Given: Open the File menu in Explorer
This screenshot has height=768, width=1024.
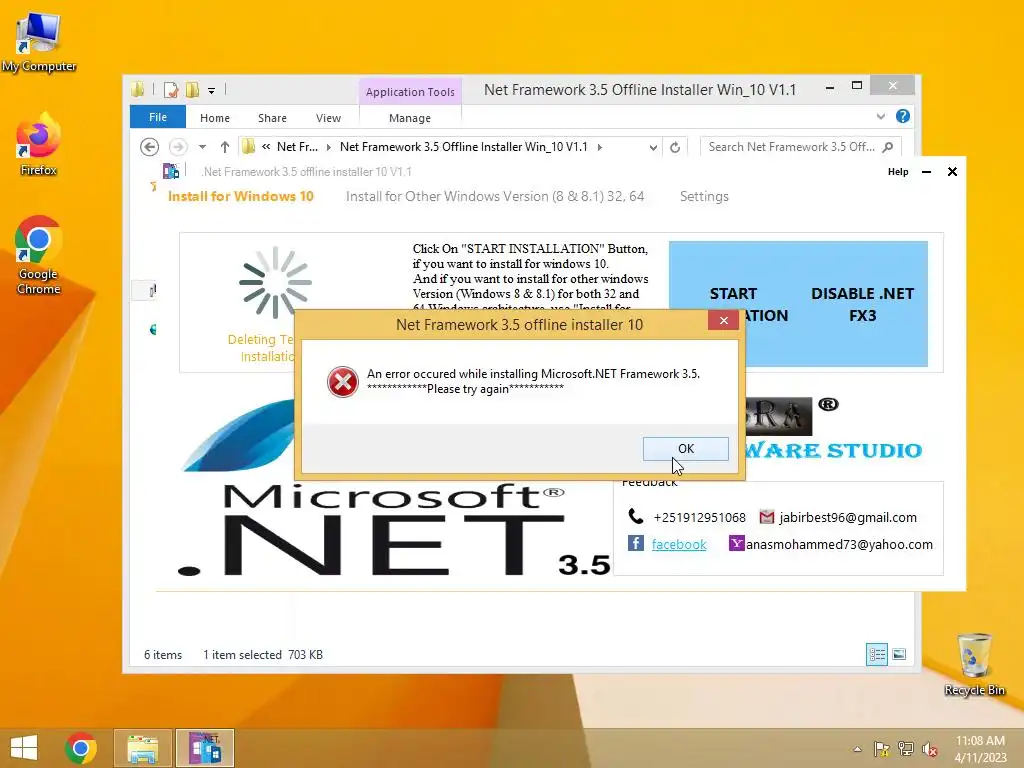Looking at the screenshot, I should (x=157, y=117).
